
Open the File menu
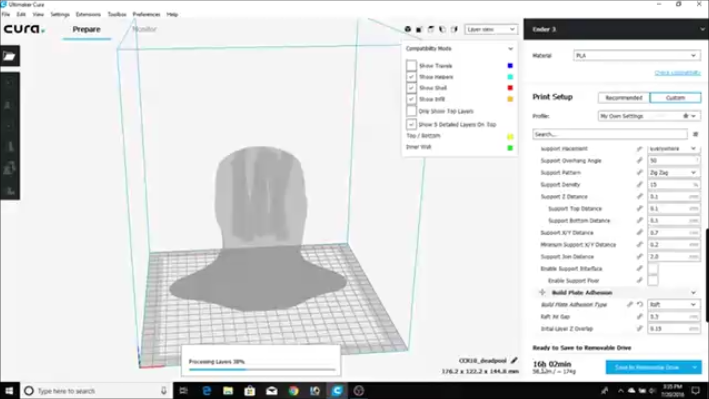pyautogui.click(x=6, y=14)
